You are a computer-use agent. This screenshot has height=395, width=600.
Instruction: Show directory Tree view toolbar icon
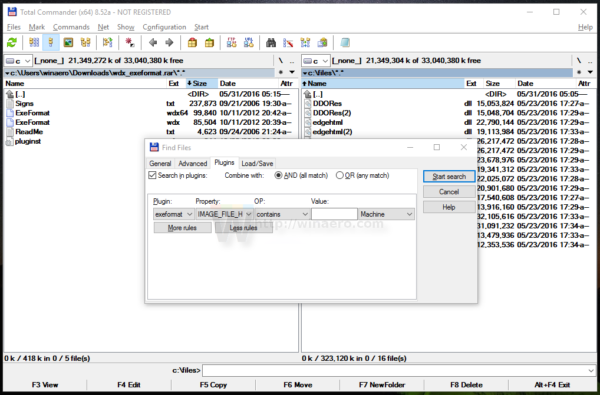click(85, 42)
